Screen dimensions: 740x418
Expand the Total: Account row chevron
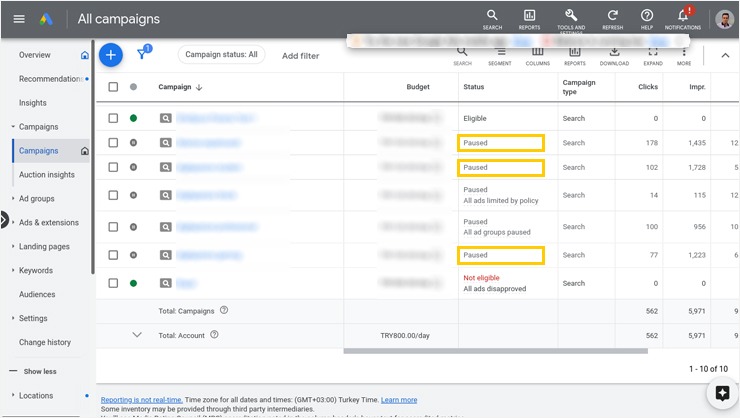137,335
